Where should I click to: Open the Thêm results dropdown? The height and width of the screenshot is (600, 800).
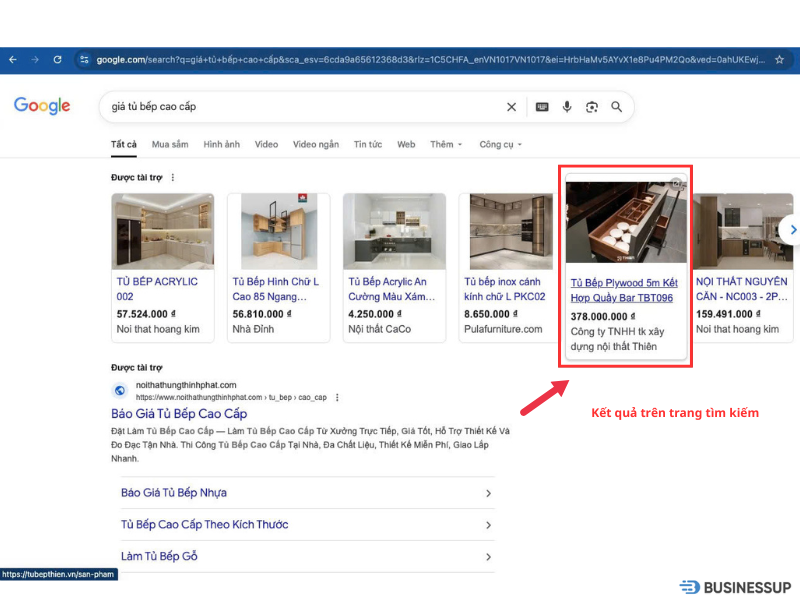pos(445,144)
